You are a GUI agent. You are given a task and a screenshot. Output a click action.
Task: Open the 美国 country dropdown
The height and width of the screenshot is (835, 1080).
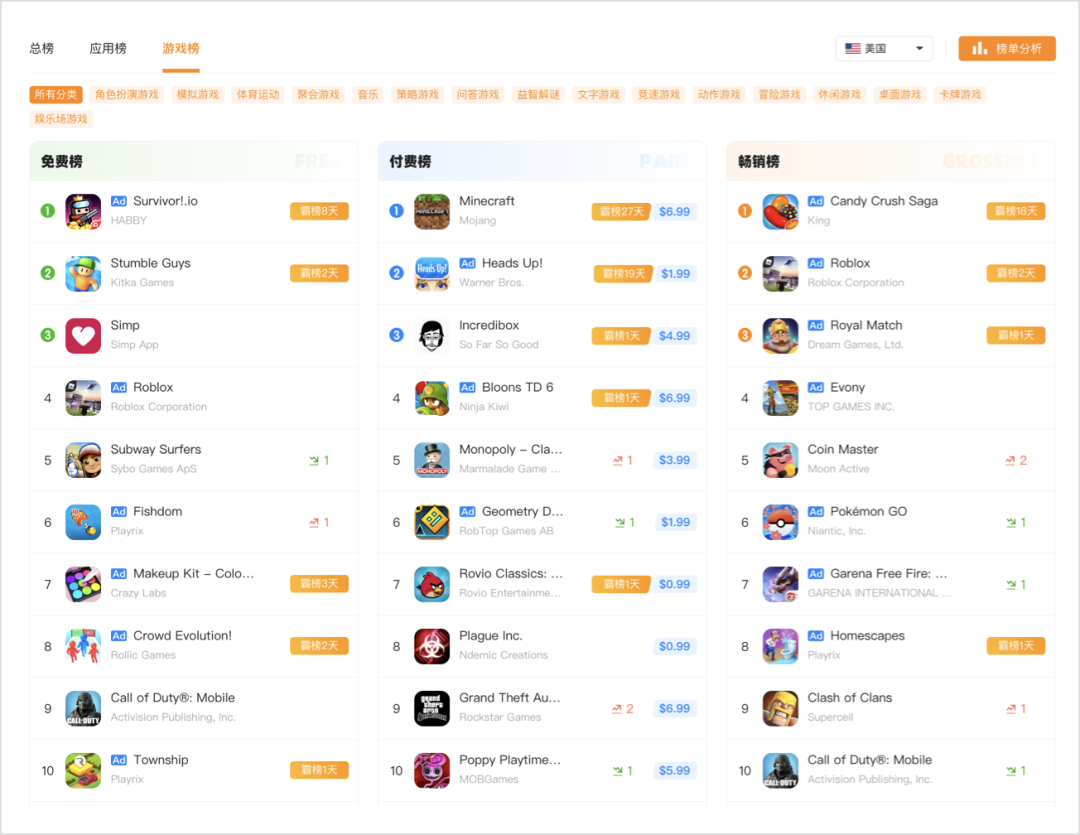884,48
